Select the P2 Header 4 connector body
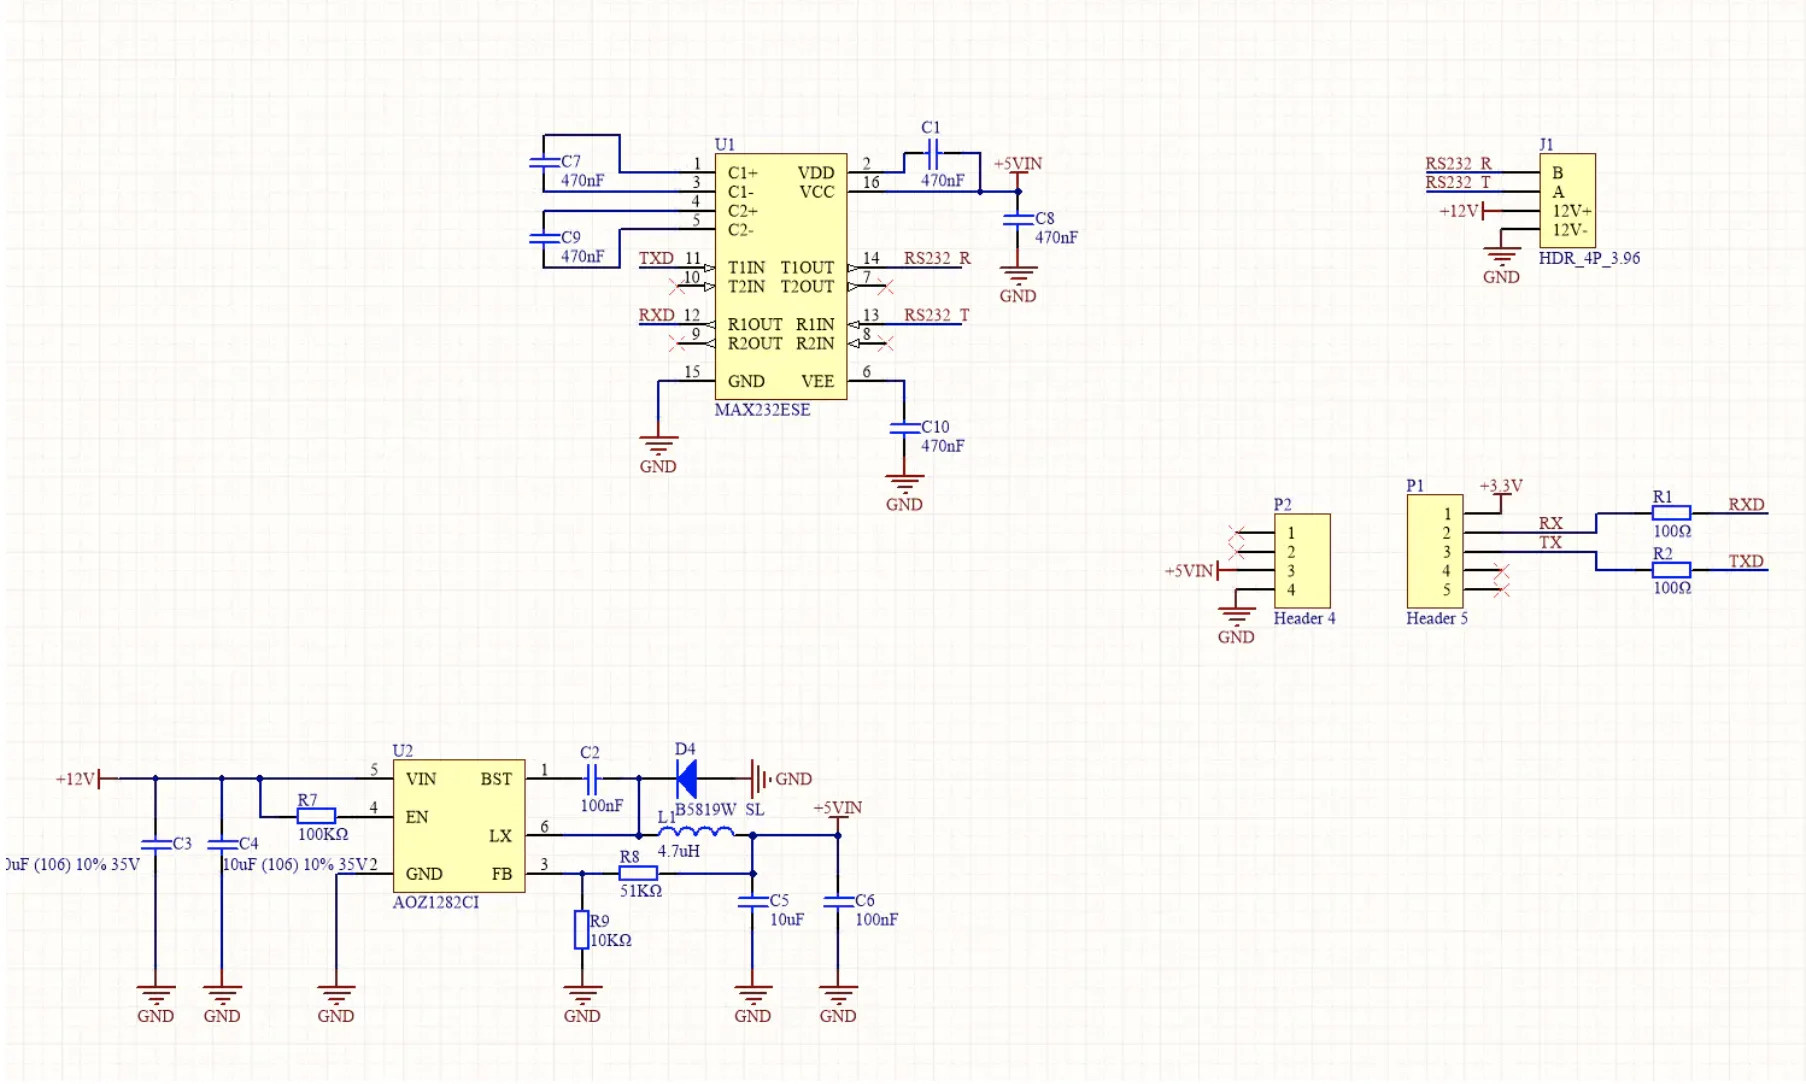1806x1084 pixels. point(1302,561)
